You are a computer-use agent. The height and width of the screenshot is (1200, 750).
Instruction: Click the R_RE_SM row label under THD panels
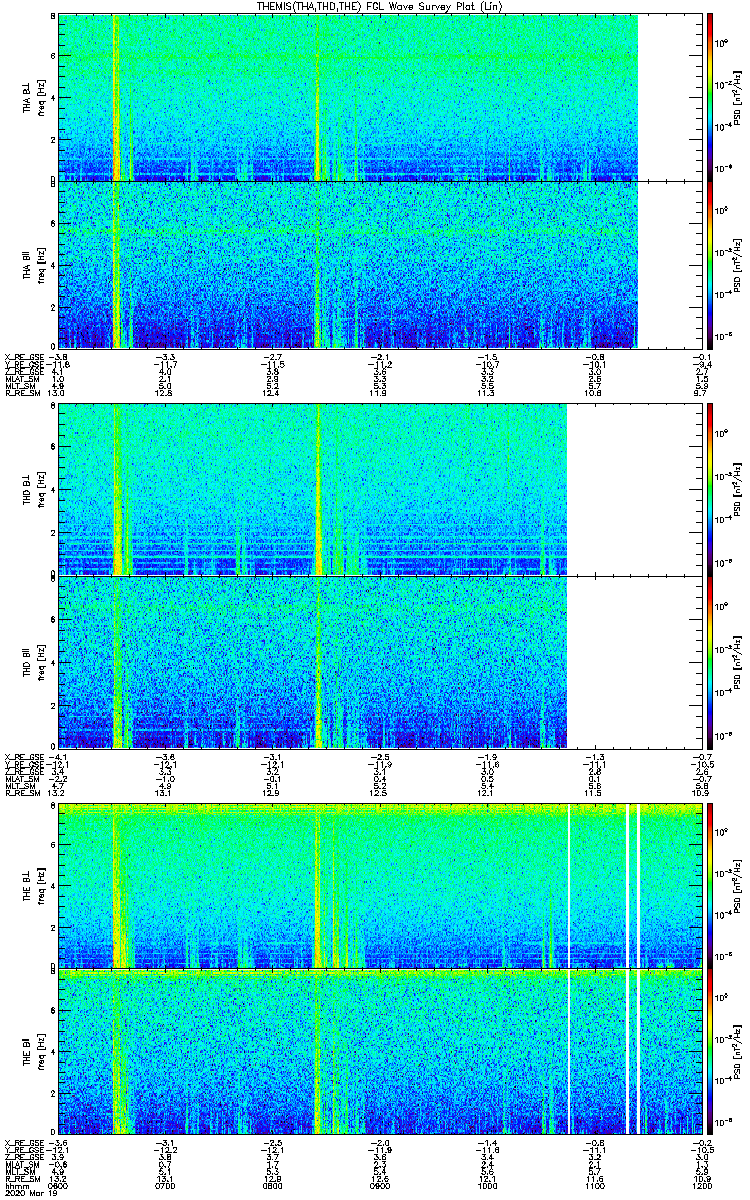point(23,791)
